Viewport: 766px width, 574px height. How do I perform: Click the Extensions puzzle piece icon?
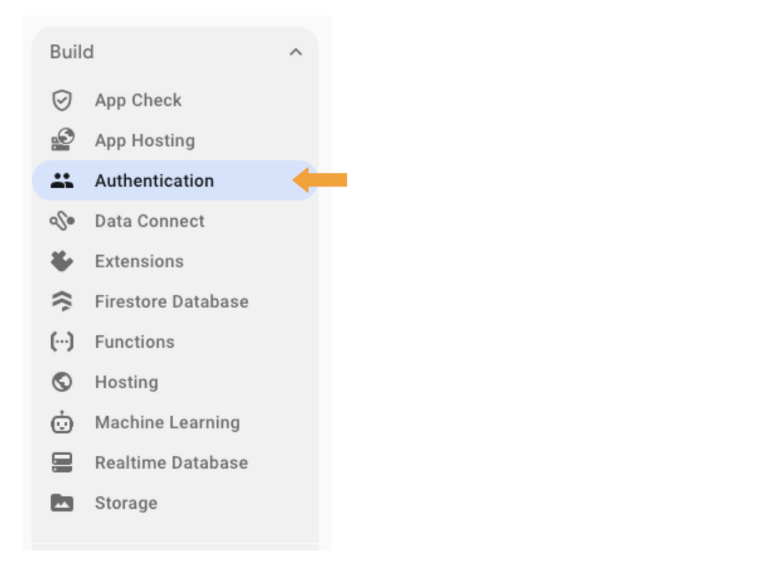tap(62, 261)
